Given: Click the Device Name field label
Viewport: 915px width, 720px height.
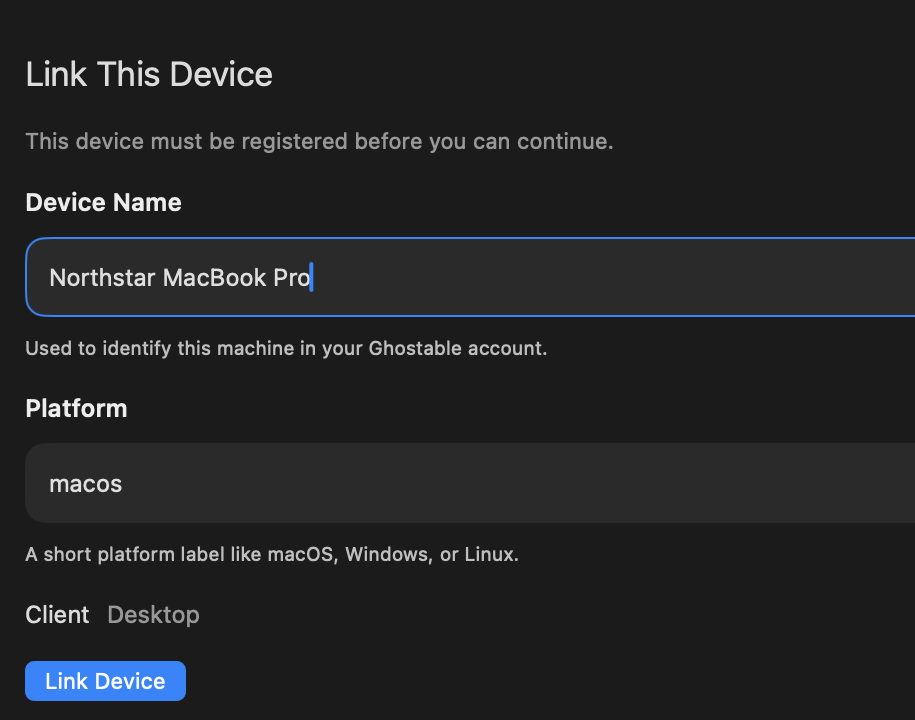Looking at the screenshot, I should click(x=103, y=202).
